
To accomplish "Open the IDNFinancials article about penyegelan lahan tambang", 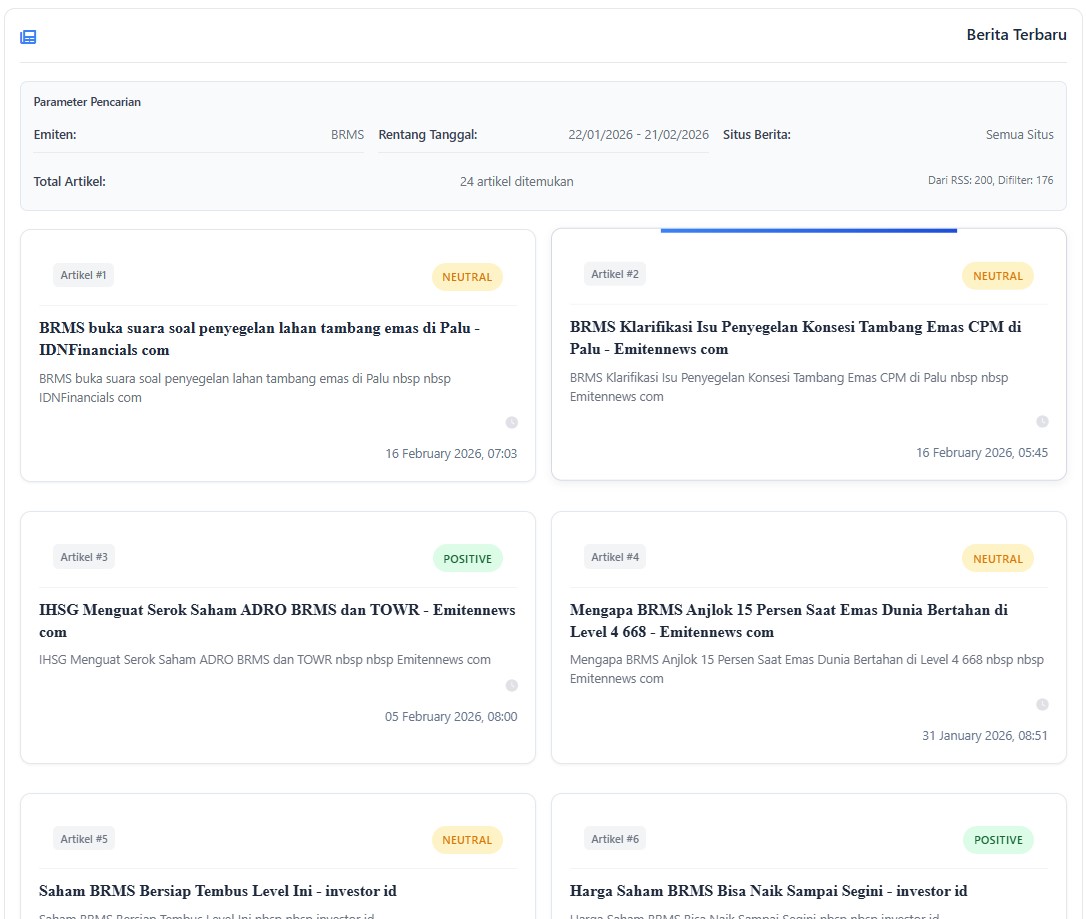I will click(x=259, y=339).
